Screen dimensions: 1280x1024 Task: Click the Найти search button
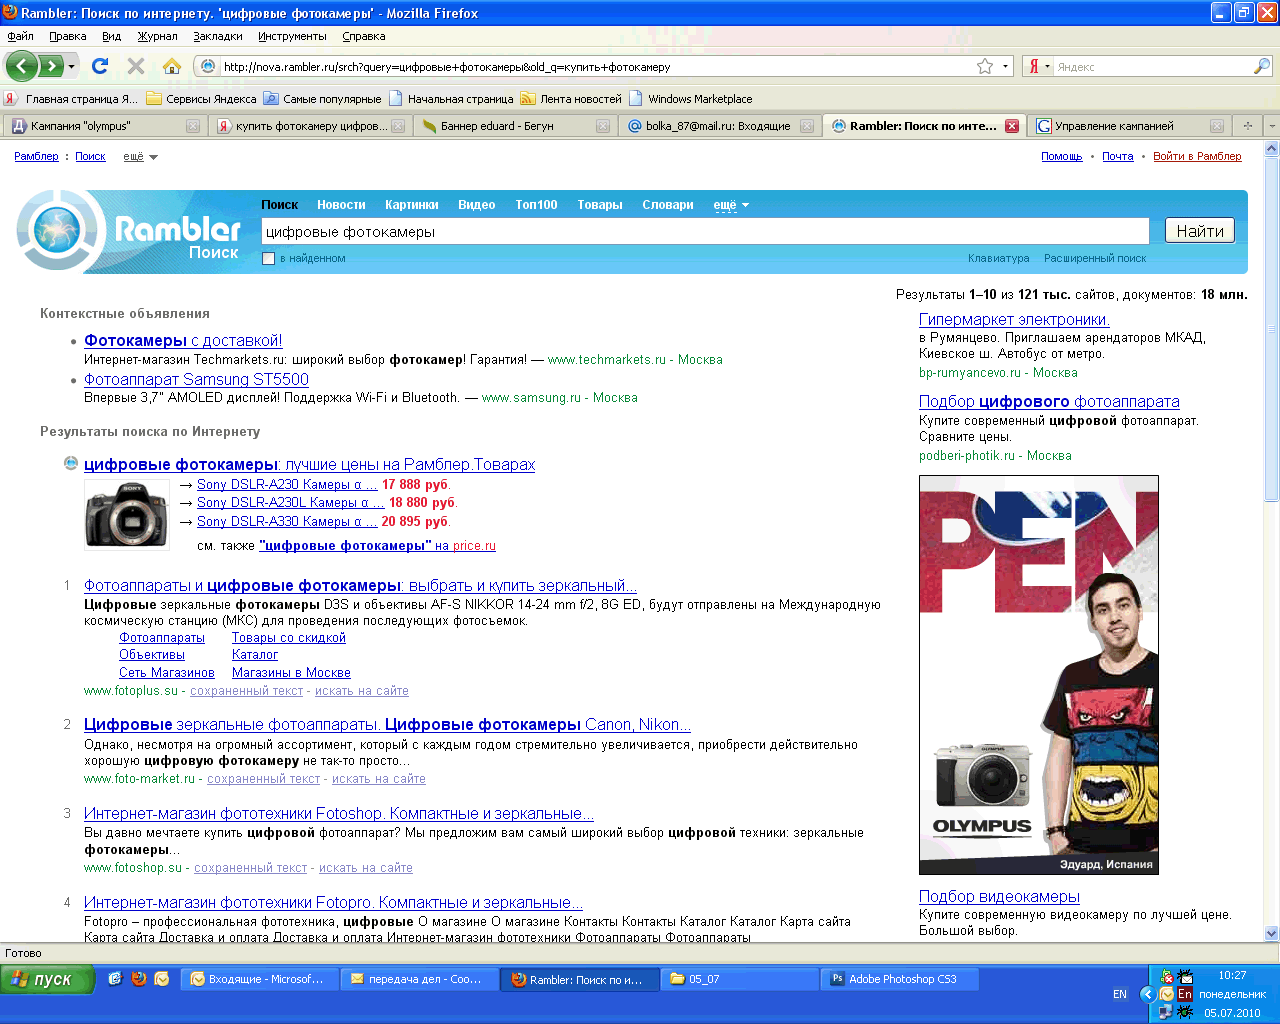1200,231
